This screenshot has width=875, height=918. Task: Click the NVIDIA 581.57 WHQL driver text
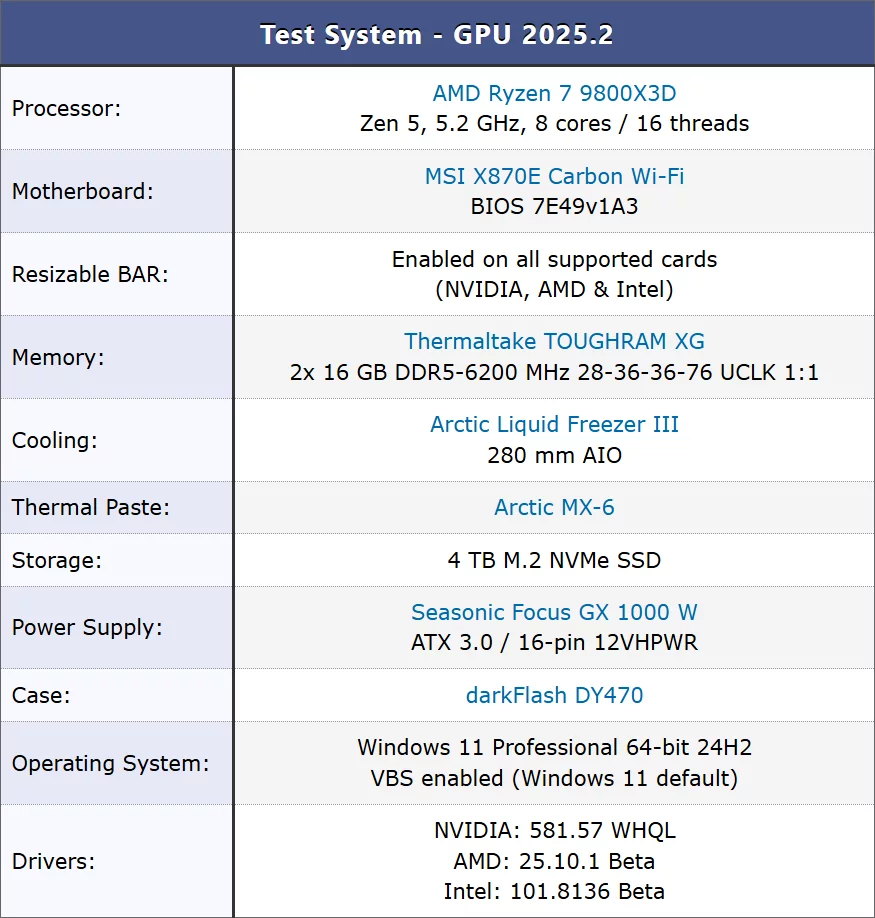pos(554,831)
